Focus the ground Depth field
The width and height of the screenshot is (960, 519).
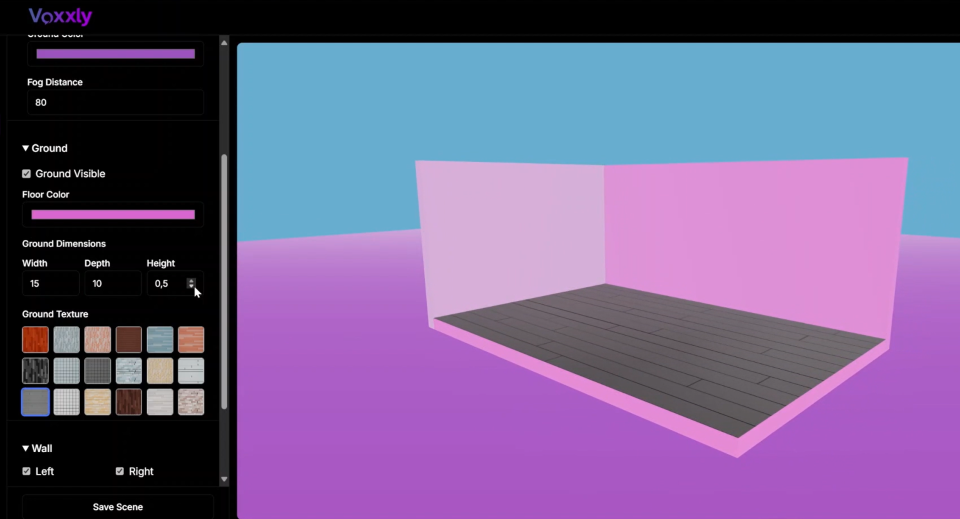coord(113,283)
